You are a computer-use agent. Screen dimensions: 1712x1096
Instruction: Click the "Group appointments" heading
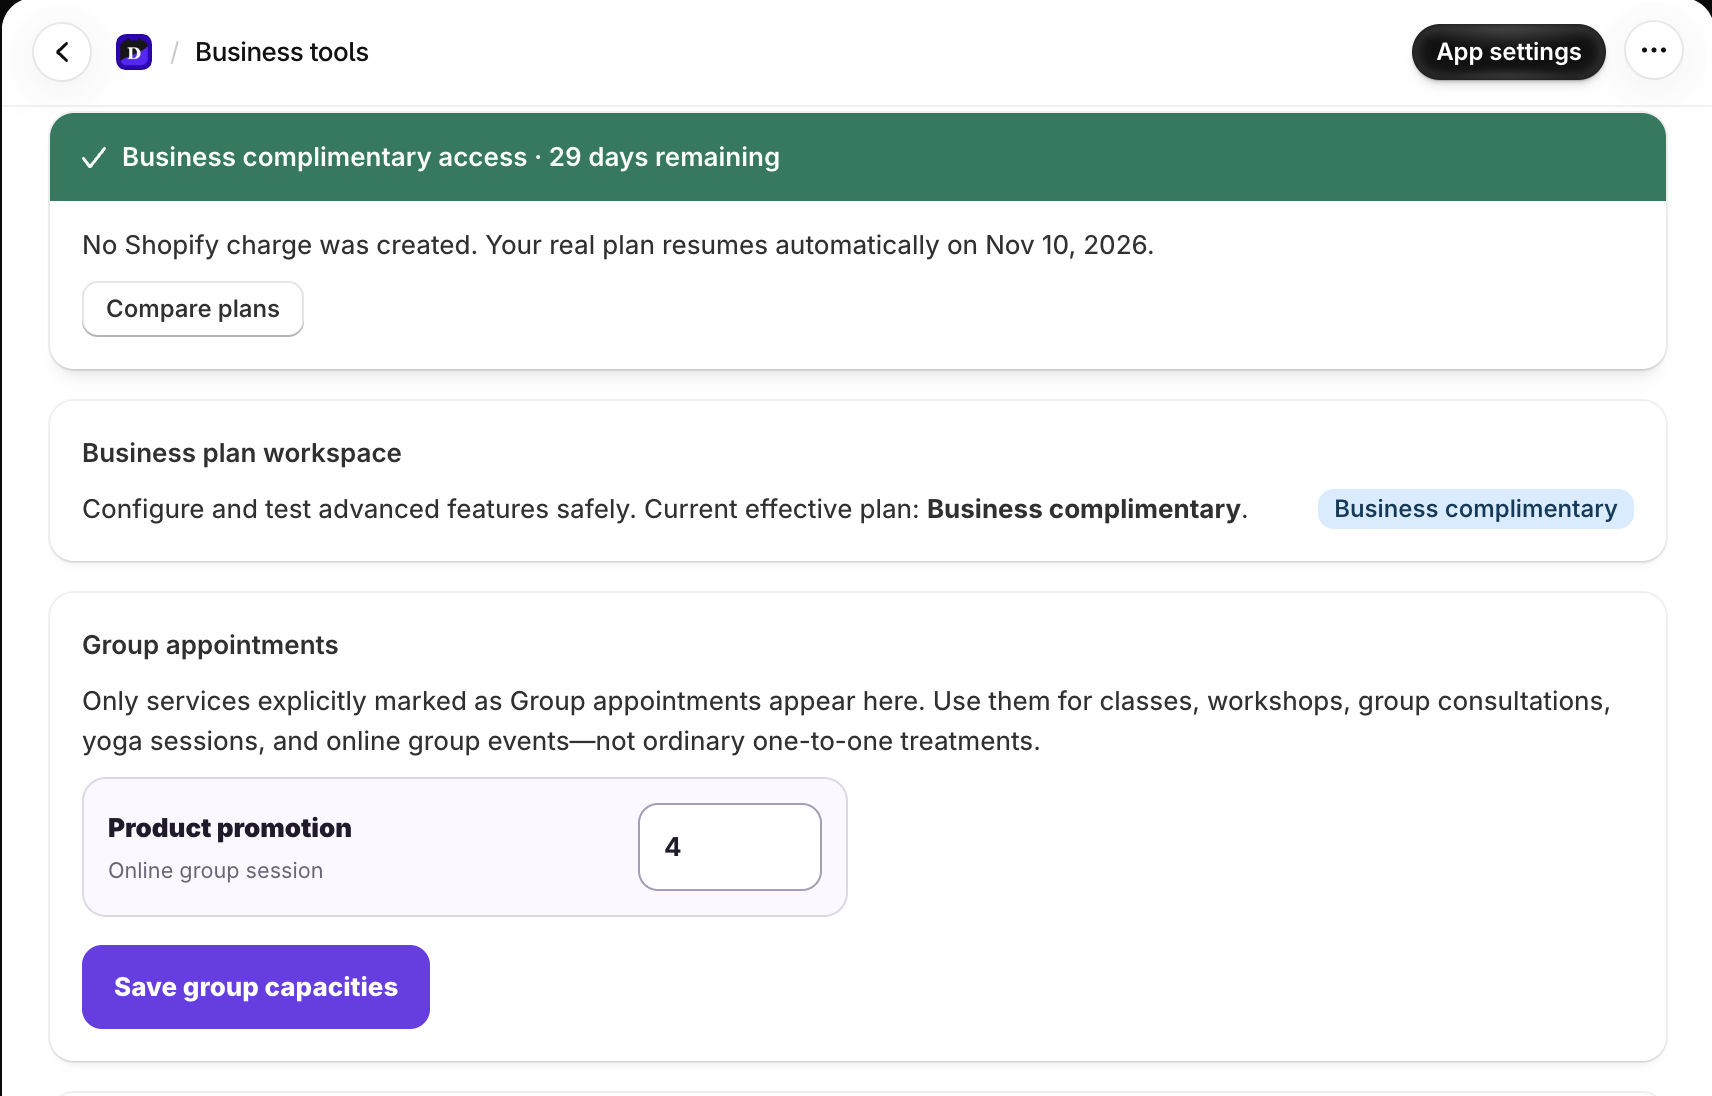[210, 645]
